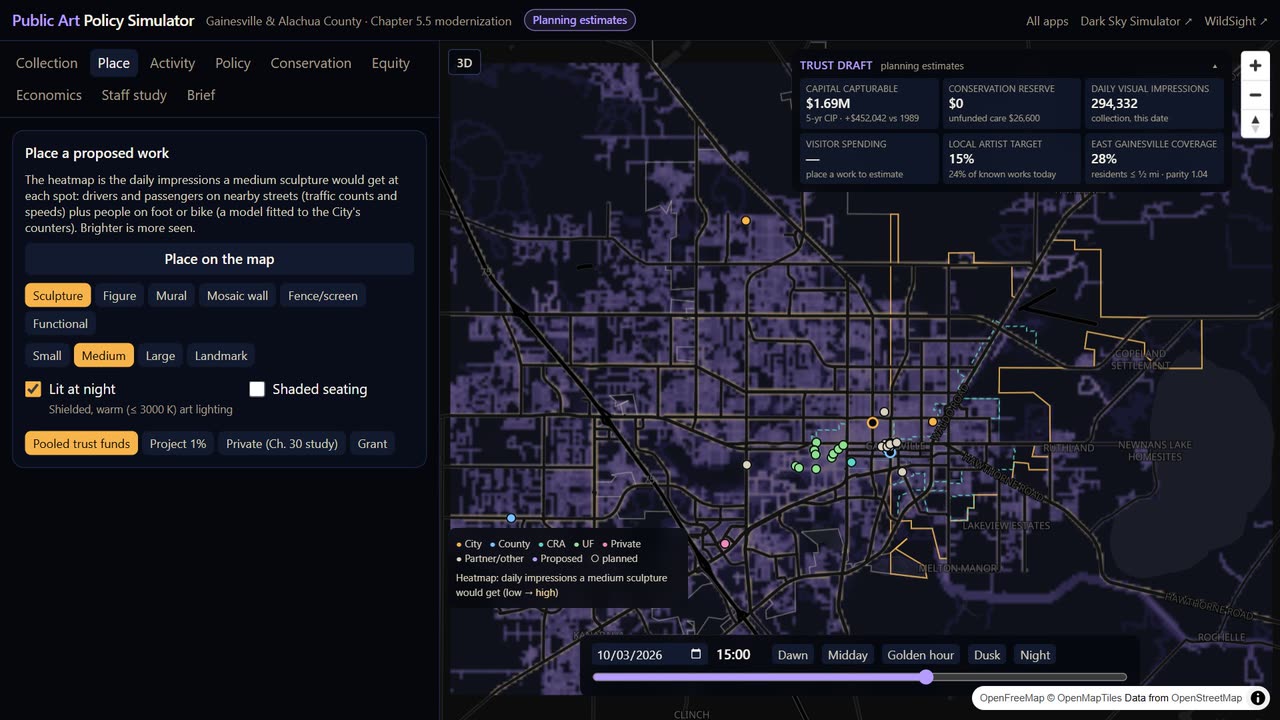Set time preset to Dawn

point(793,655)
